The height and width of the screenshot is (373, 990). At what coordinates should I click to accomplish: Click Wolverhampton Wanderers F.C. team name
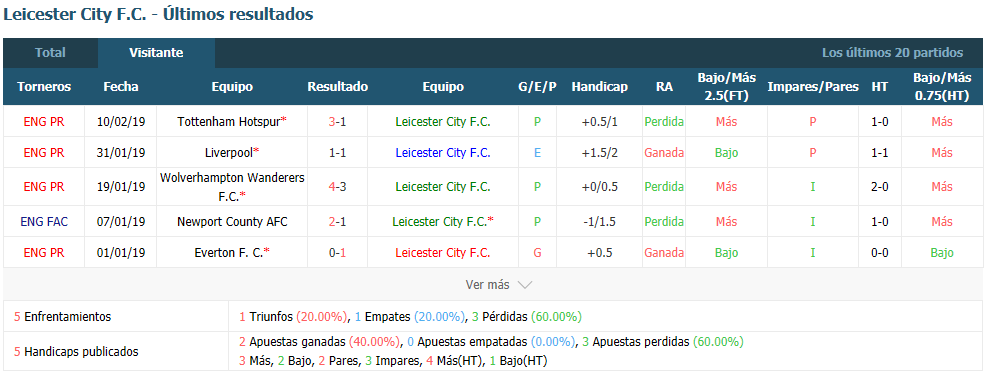pos(232,187)
